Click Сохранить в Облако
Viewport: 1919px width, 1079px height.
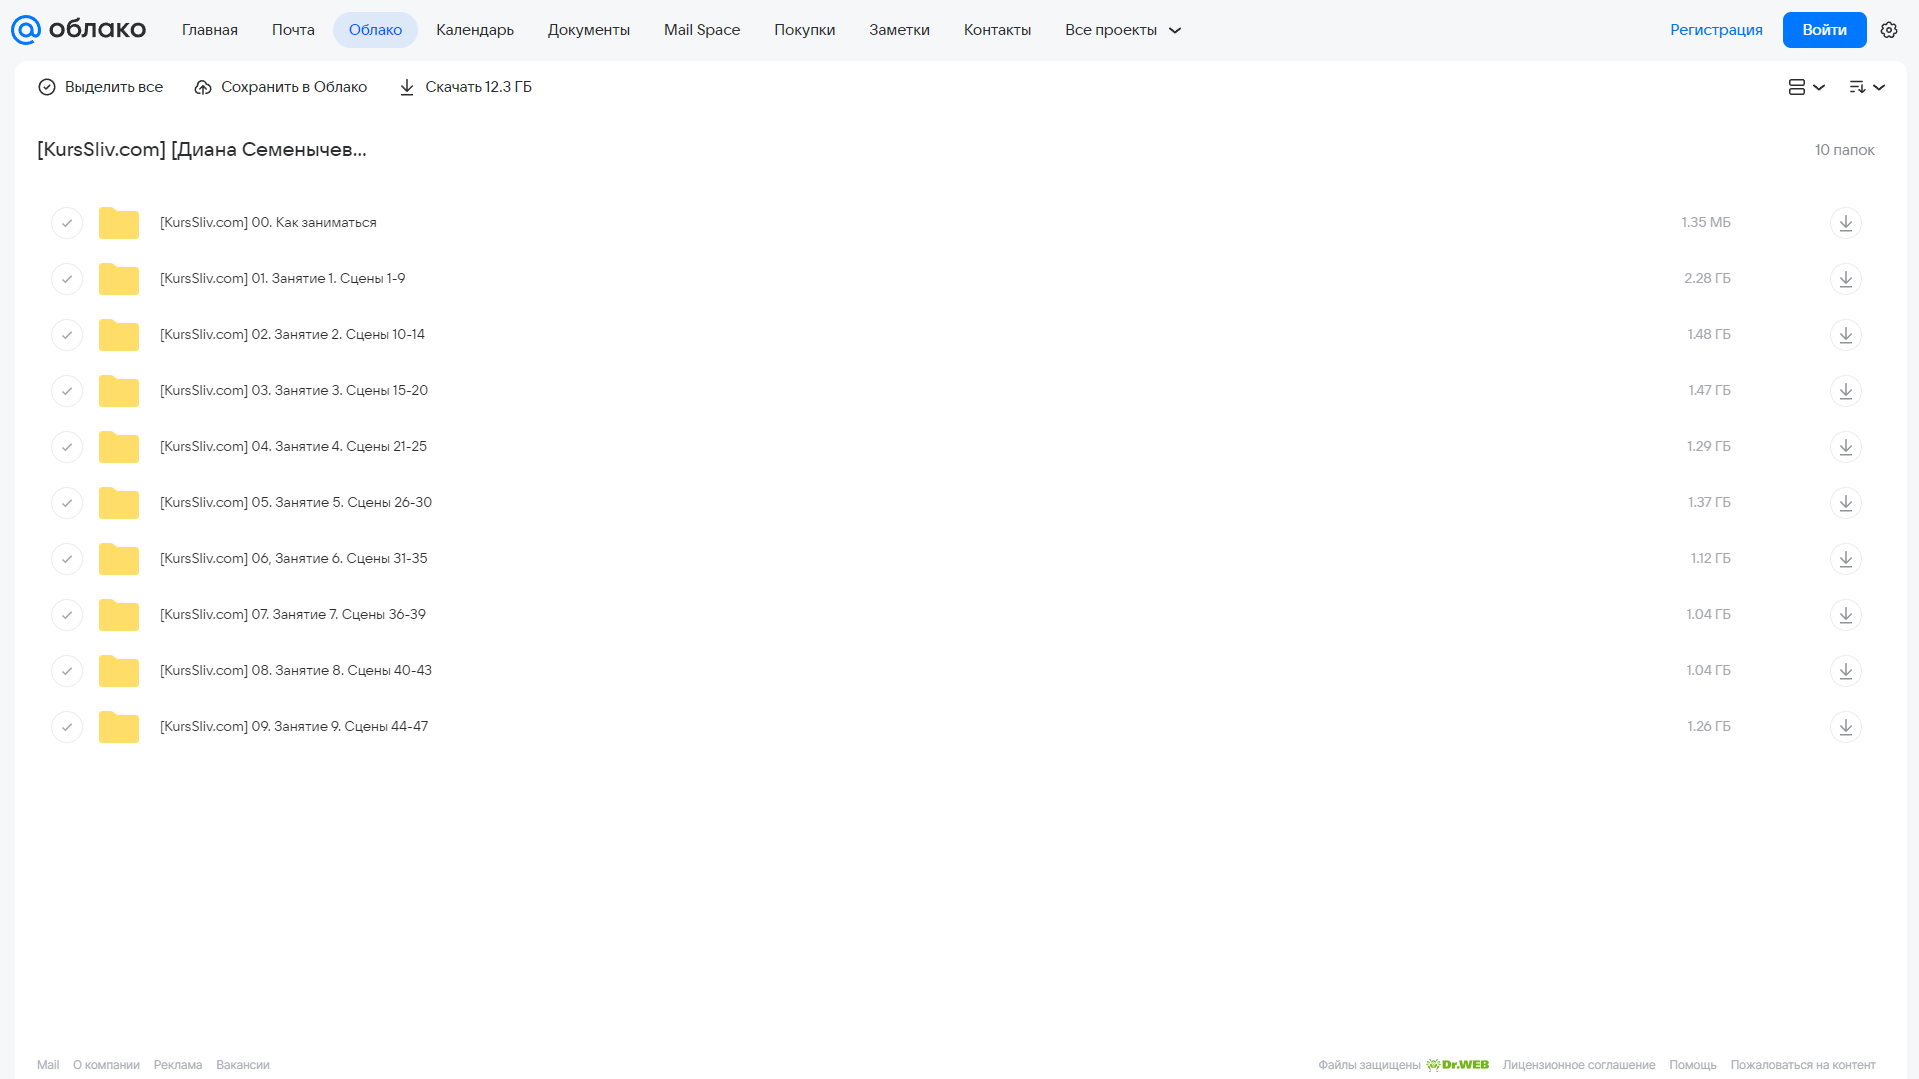click(281, 87)
